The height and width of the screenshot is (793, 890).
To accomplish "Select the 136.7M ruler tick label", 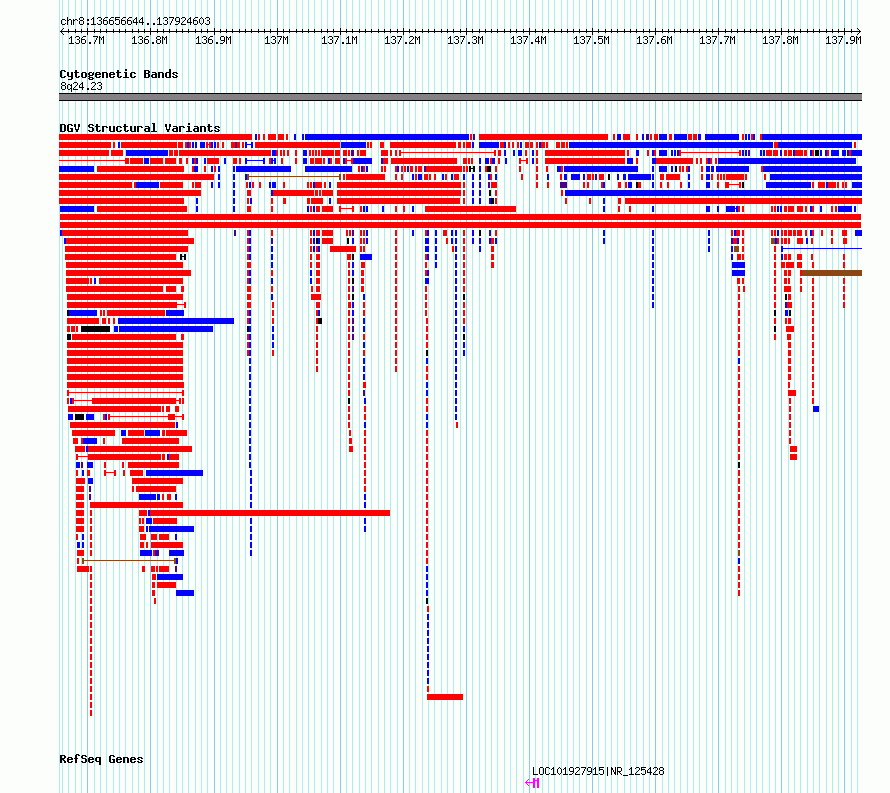I will pyautogui.click(x=86, y=40).
